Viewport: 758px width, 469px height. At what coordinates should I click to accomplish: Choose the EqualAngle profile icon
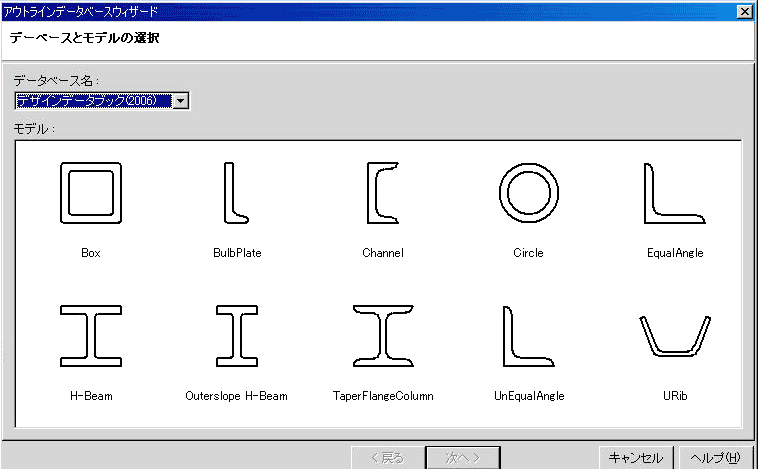point(674,192)
